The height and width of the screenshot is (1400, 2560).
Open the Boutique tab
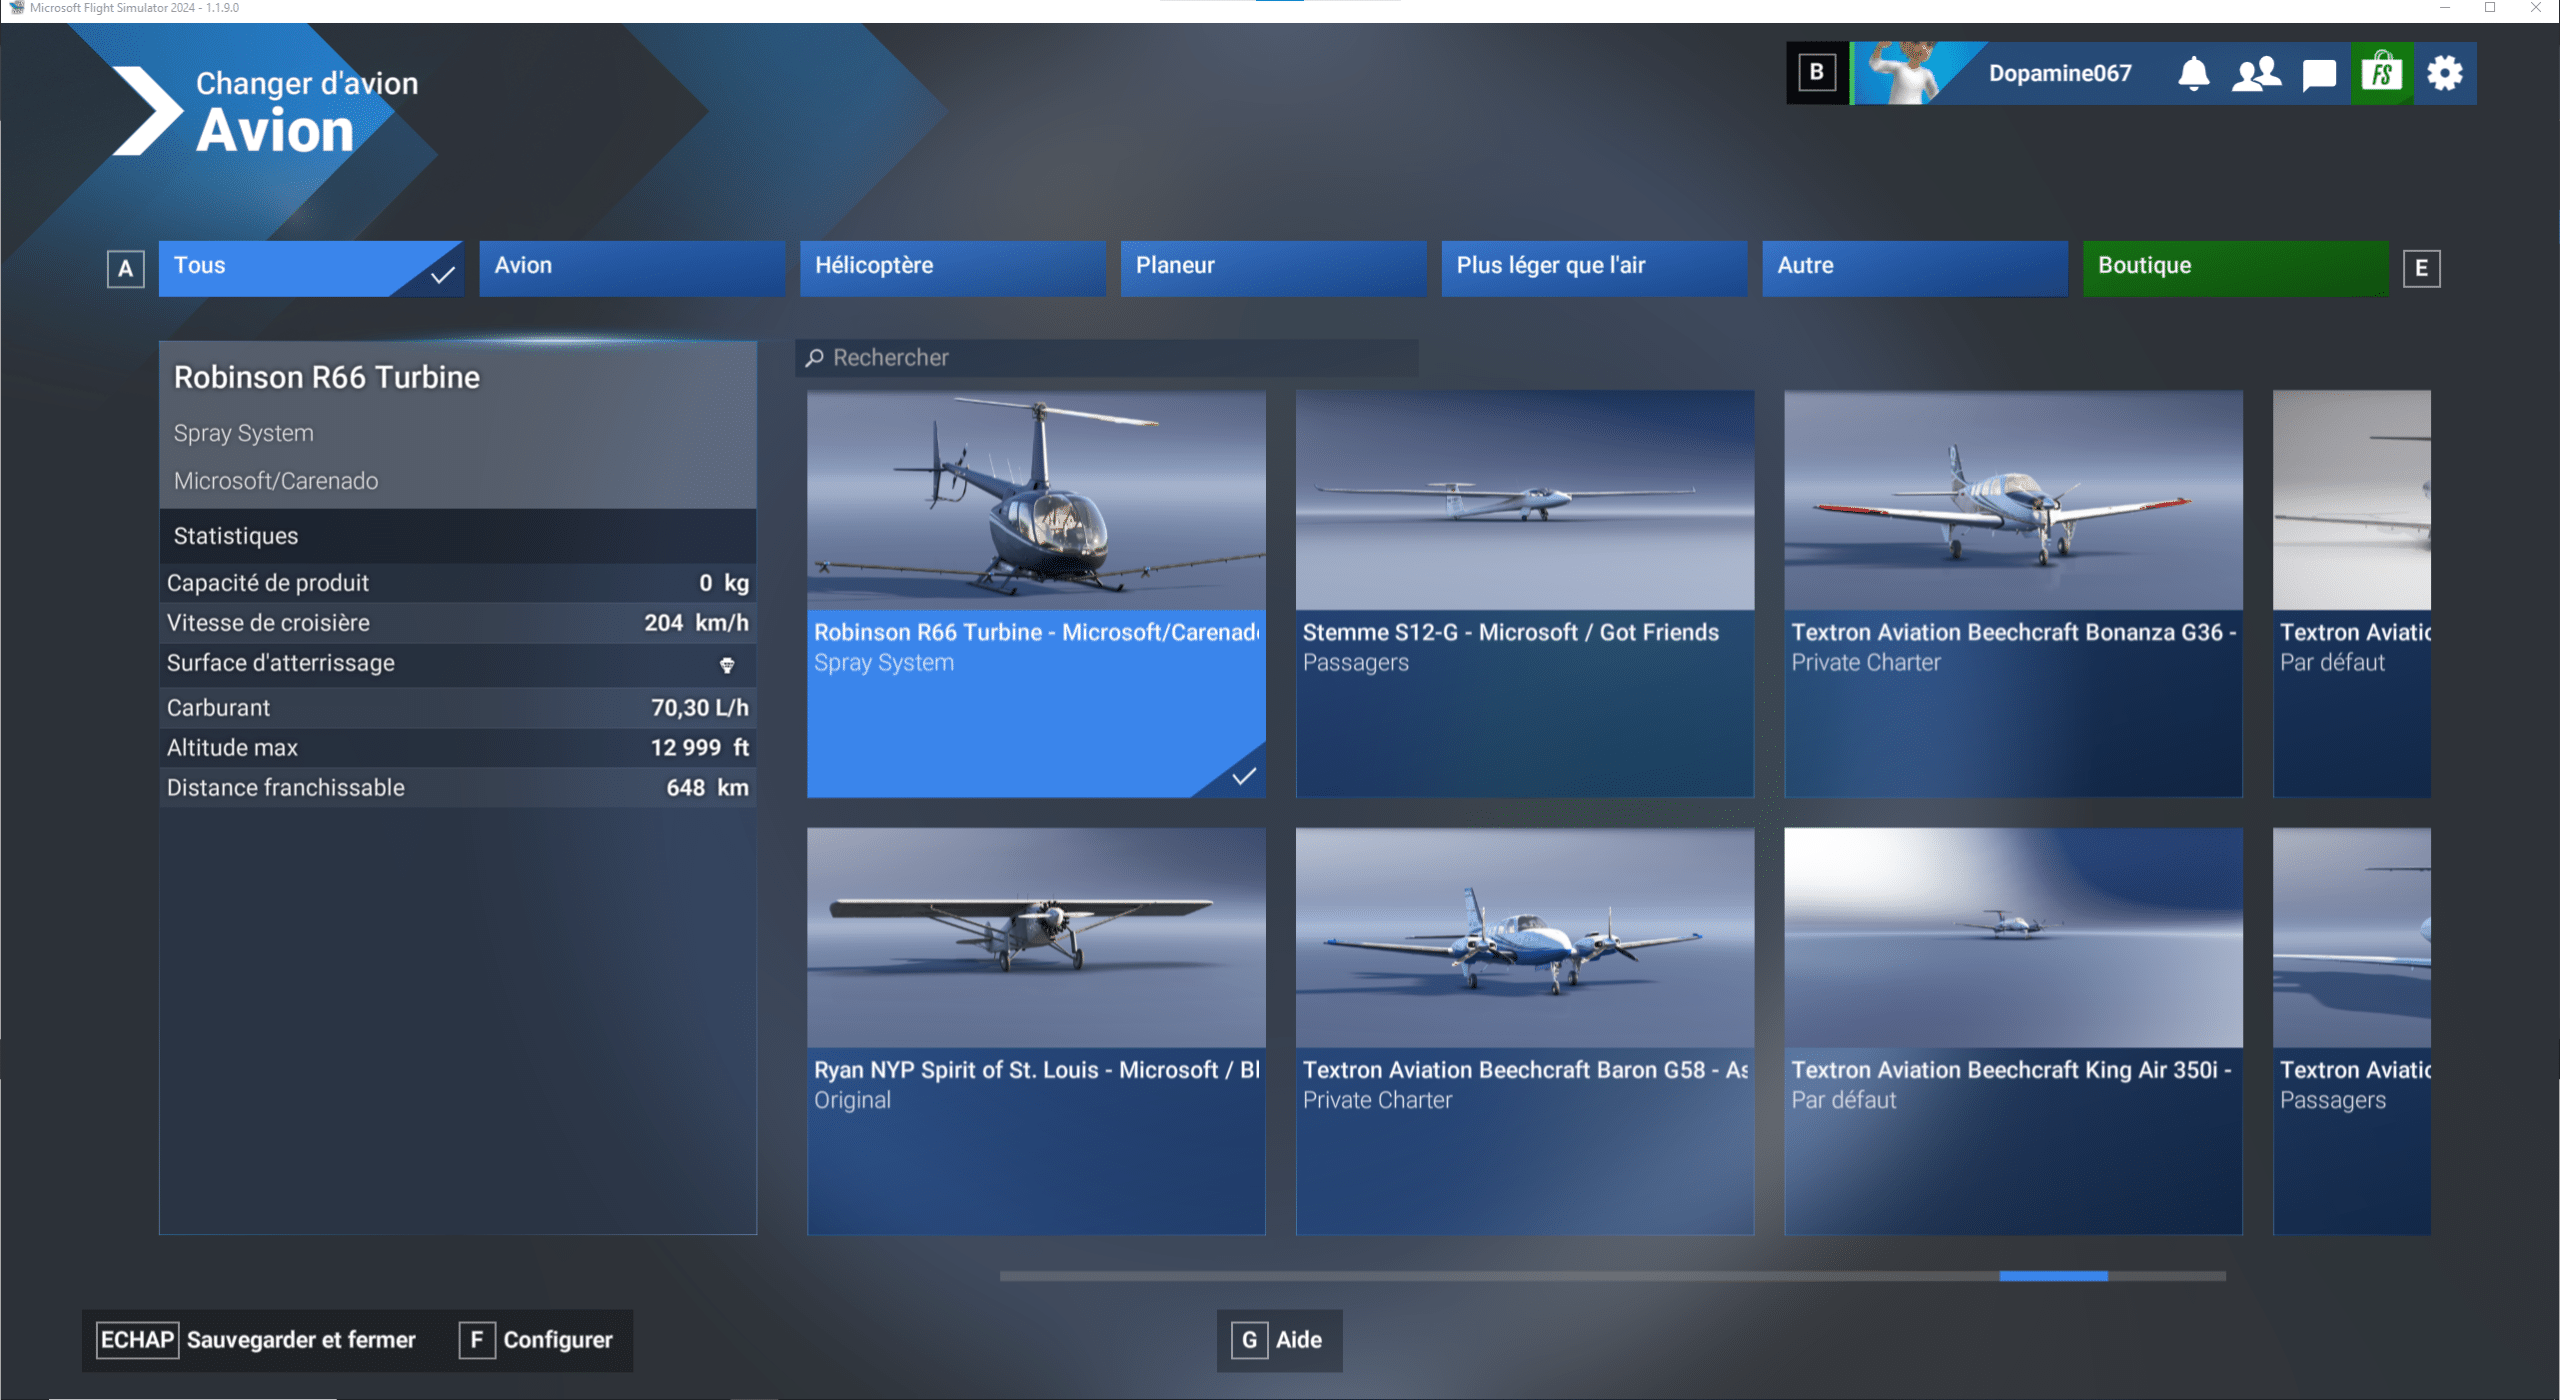click(2236, 267)
